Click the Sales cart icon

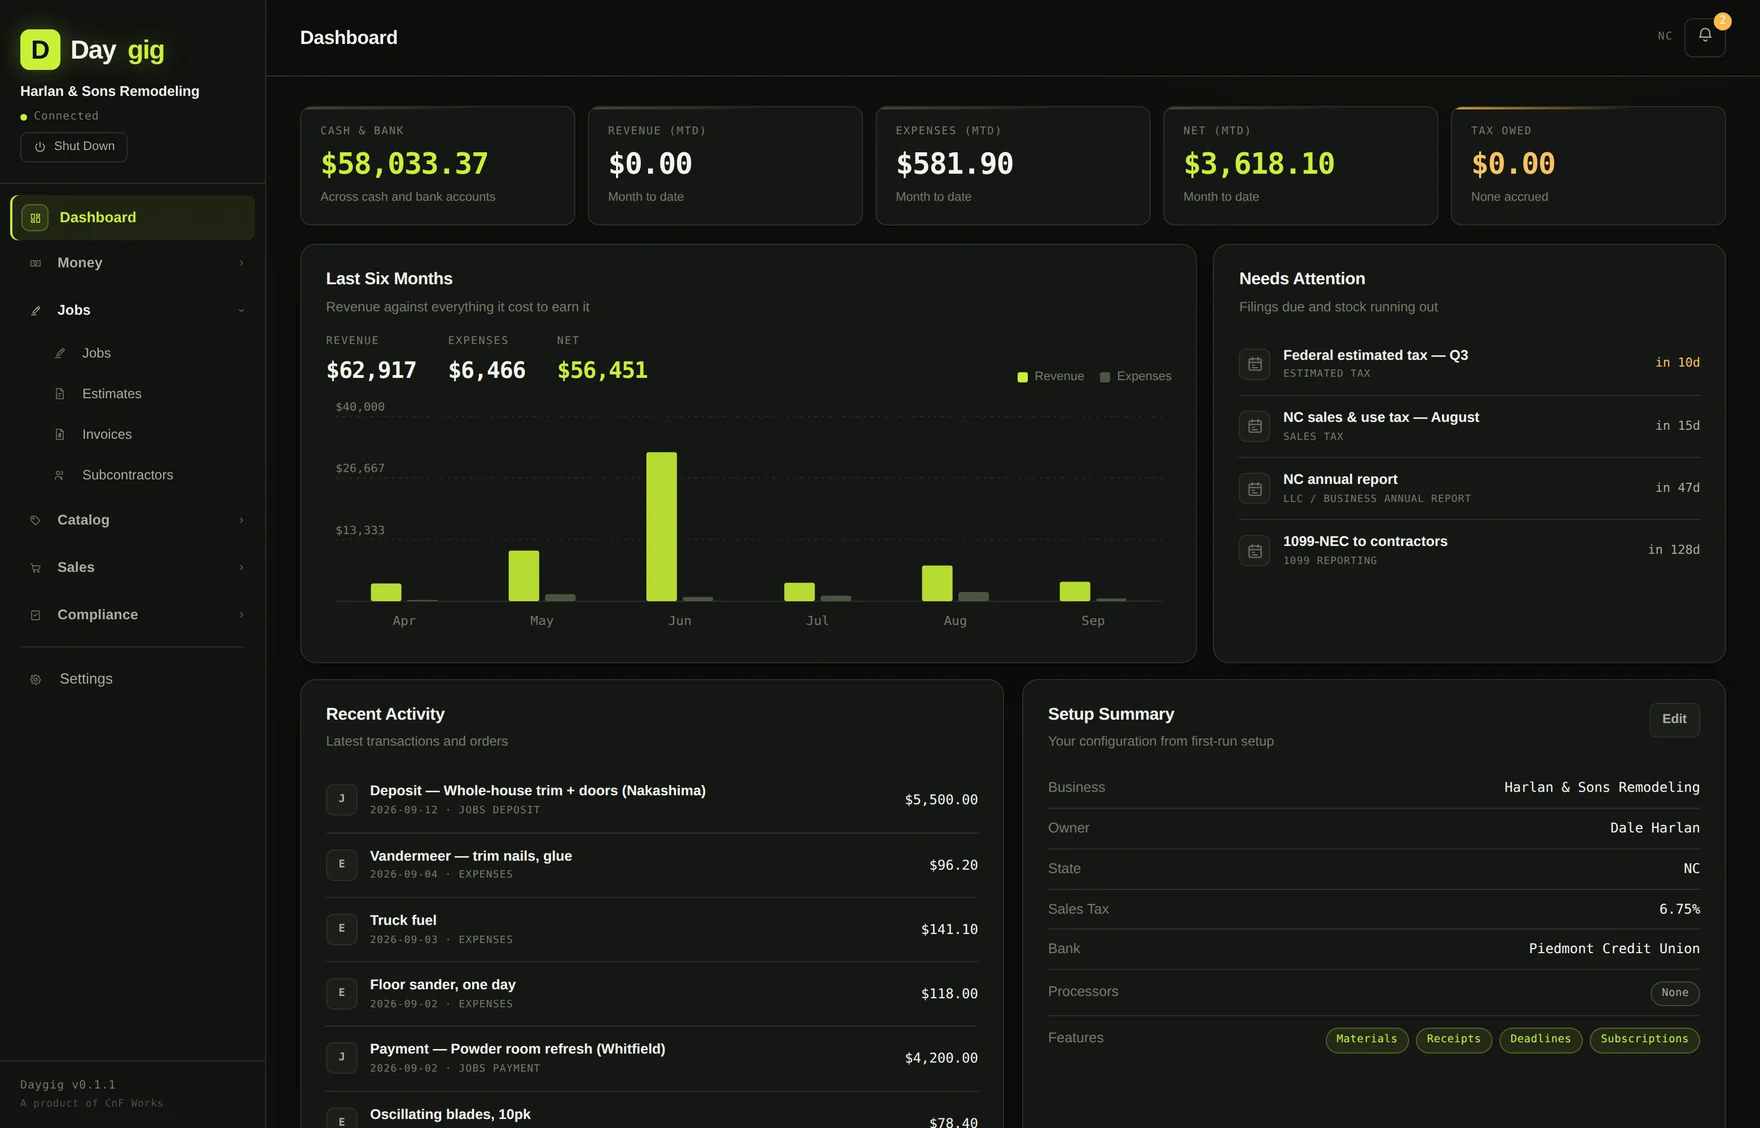point(36,567)
